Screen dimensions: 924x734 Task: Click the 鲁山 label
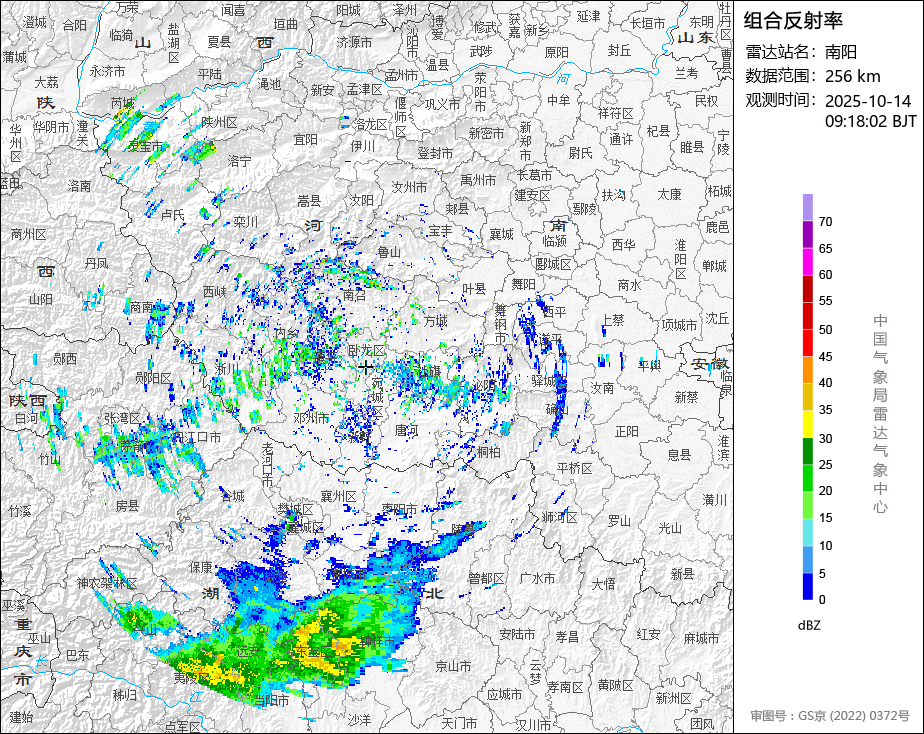click(389, 253)
